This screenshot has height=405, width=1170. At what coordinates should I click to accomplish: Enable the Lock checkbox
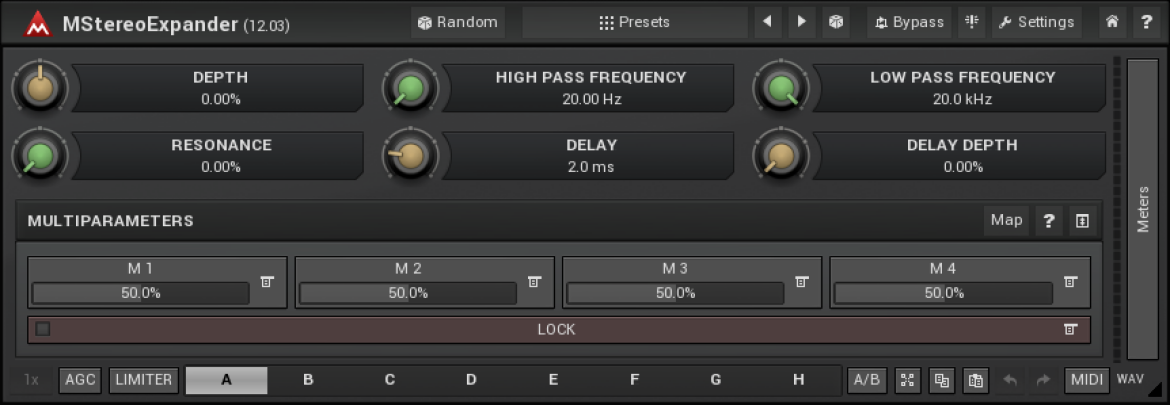pyautogui.click(x=43, y=329)
